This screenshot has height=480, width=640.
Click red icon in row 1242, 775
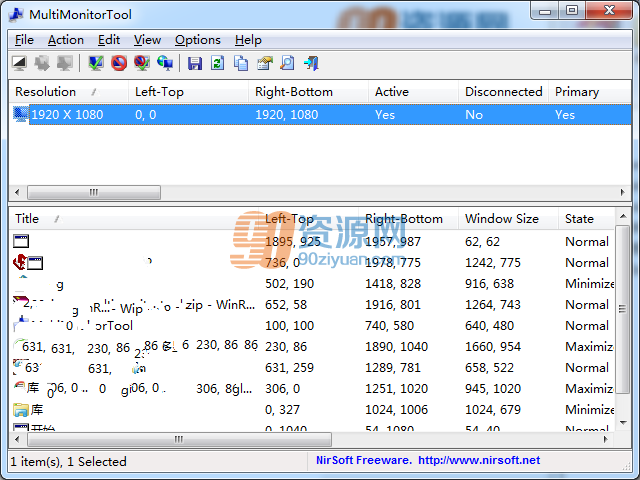(x=19, y=262)
